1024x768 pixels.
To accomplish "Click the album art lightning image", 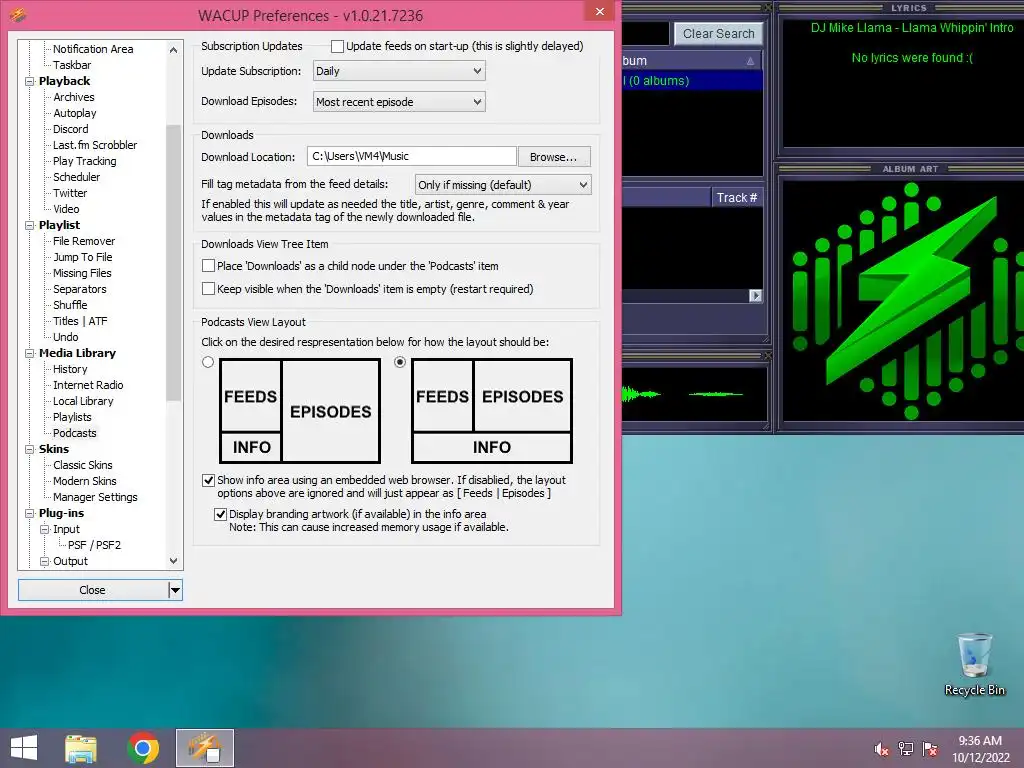I will click(908, 301).
